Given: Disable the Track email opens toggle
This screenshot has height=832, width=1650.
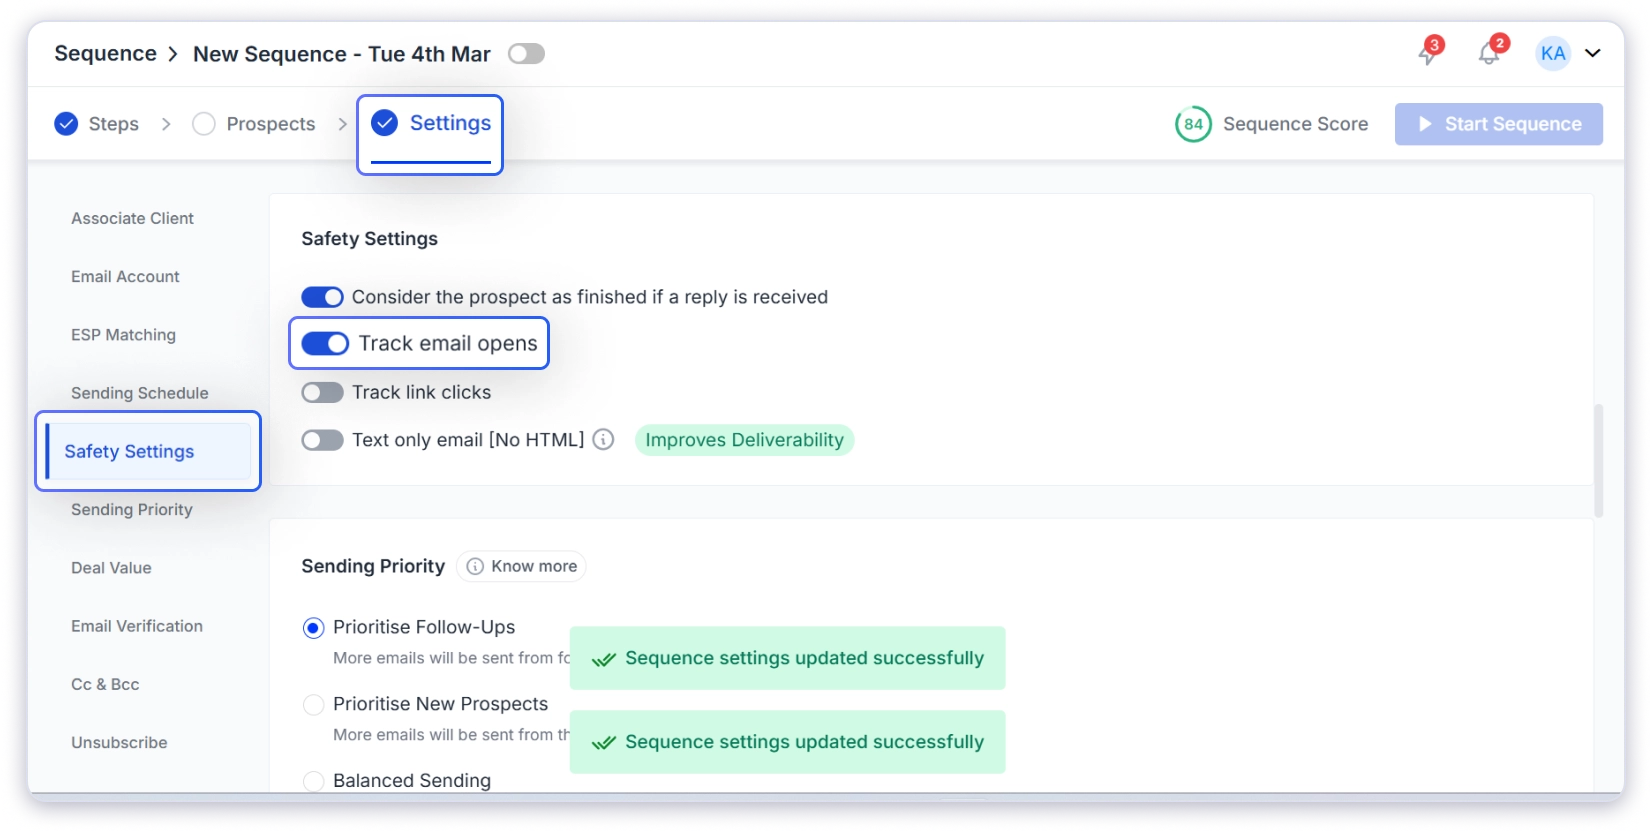Looking at the screenshot, I should pyautogui.click(x=325, y=344).
